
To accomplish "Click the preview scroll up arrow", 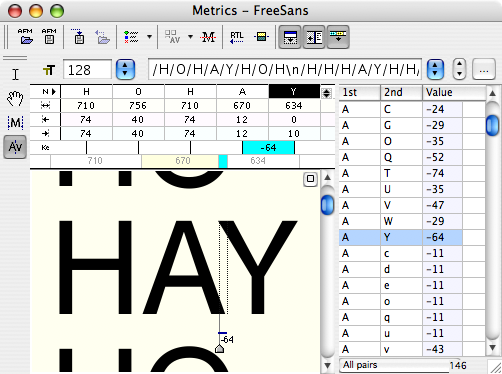I will pos(327,177).
